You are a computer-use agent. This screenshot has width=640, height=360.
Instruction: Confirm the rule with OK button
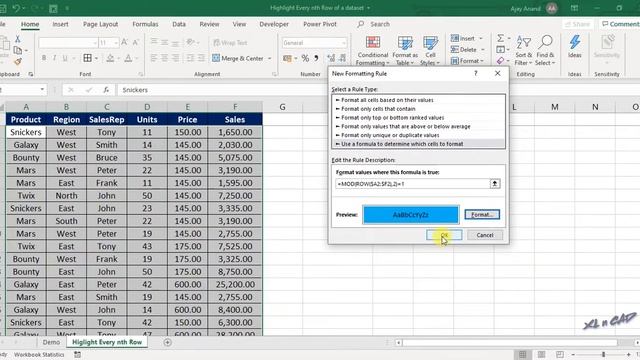coord(444,235)
